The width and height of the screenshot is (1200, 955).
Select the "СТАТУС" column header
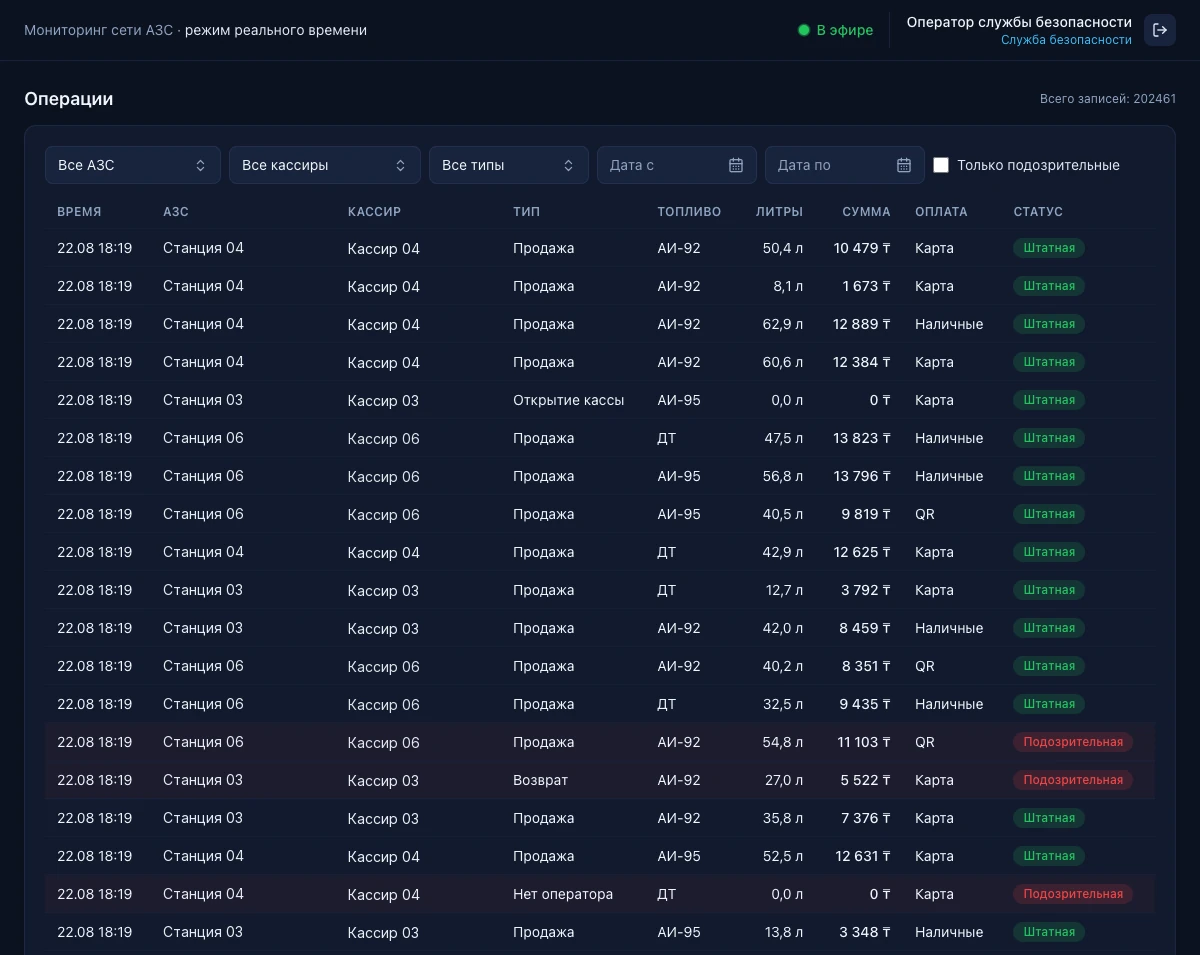[1038, 212]
